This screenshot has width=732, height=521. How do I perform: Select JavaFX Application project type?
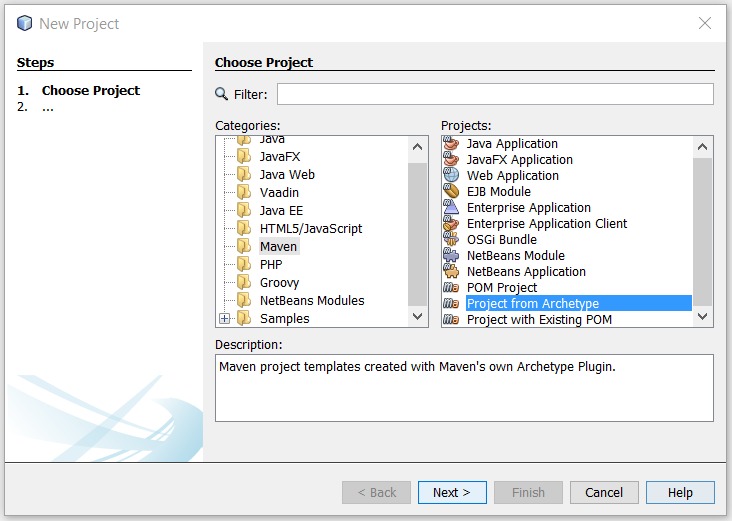point(520,160)
